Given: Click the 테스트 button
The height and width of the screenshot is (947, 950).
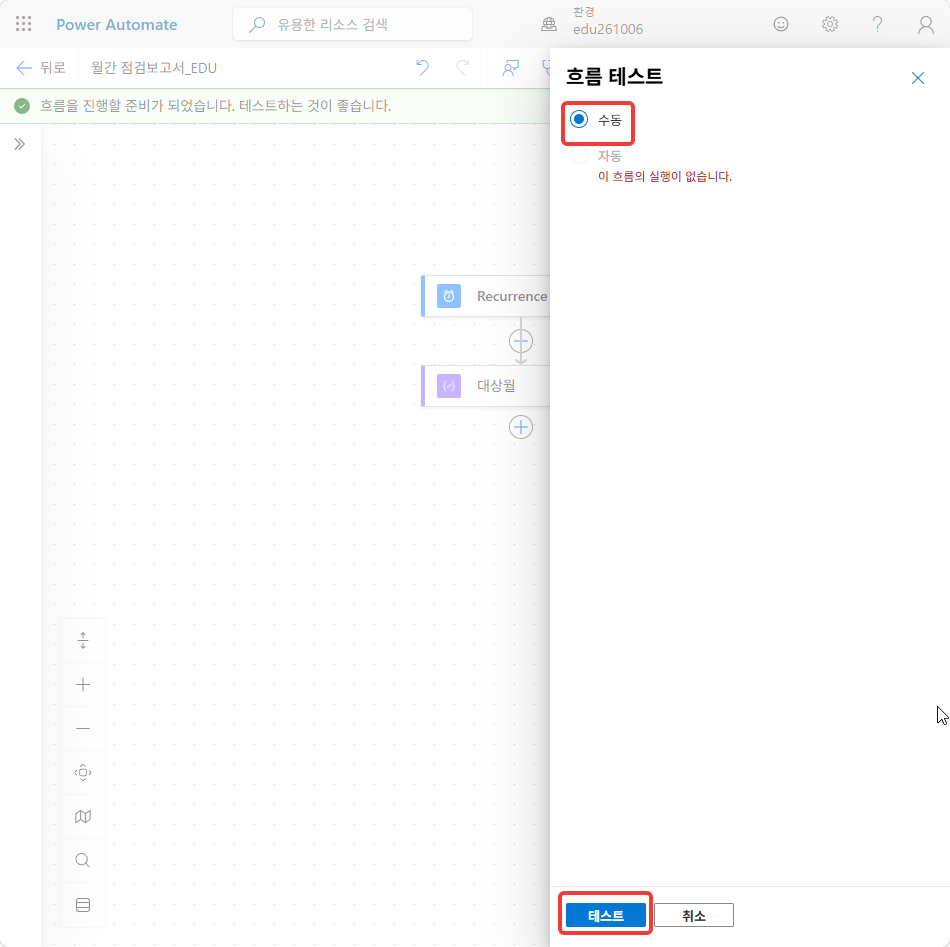Looking at the screenshot, I should pos(606,915).
